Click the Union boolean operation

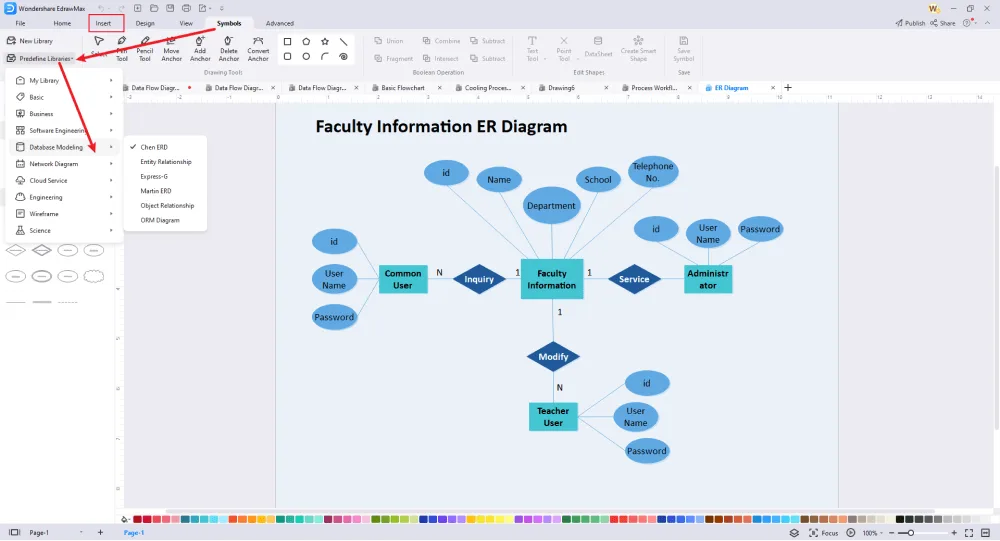click(x=388, y=41)
